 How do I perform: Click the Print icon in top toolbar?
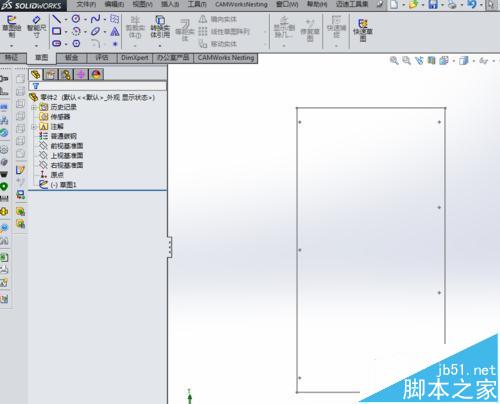(x=452, y=5)
